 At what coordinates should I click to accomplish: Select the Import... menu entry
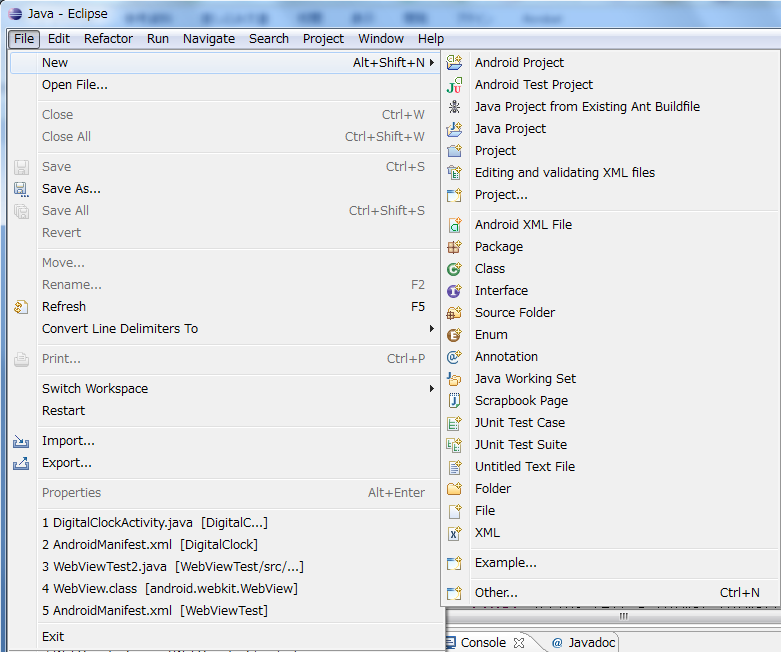pyautogui.click(x=224, y=441)
